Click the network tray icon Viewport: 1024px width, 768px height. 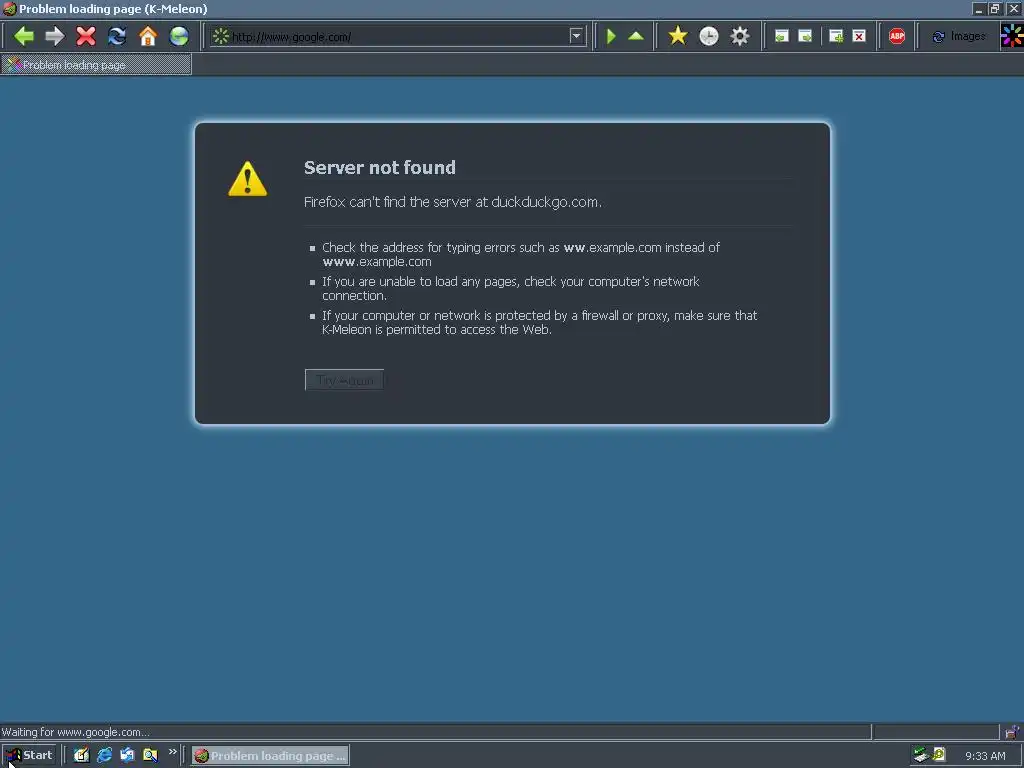click(x=921, y=755)
